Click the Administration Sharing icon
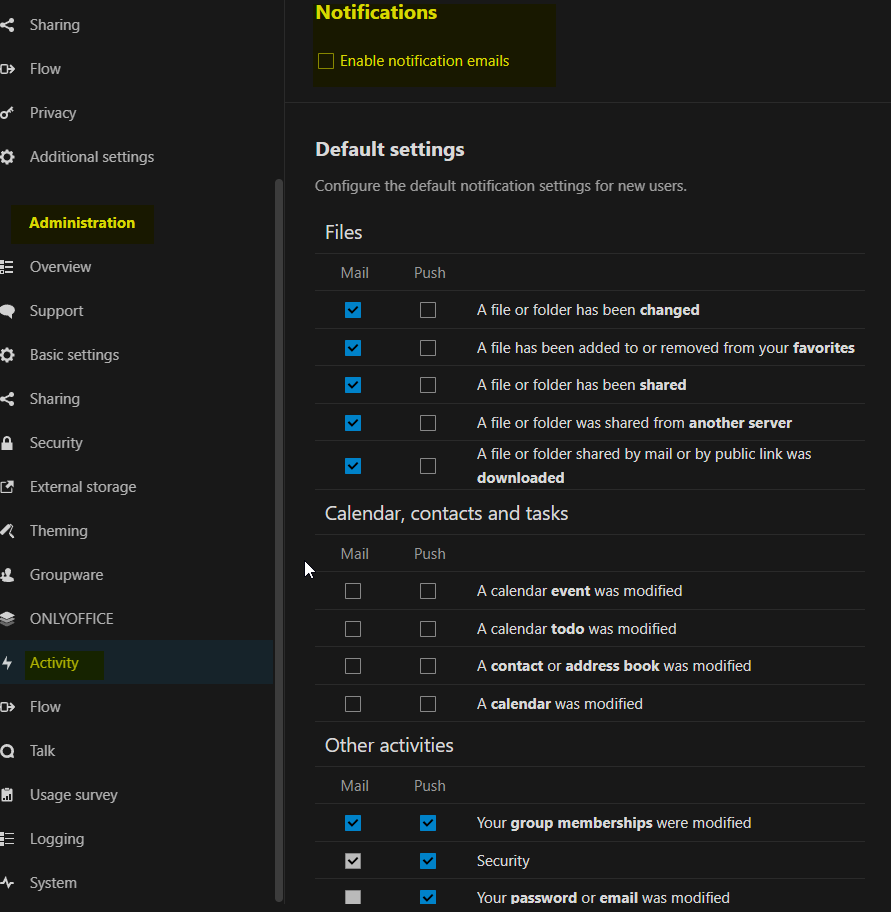Image resolution: width=891 pixels, height=912 pixels. 7,399
